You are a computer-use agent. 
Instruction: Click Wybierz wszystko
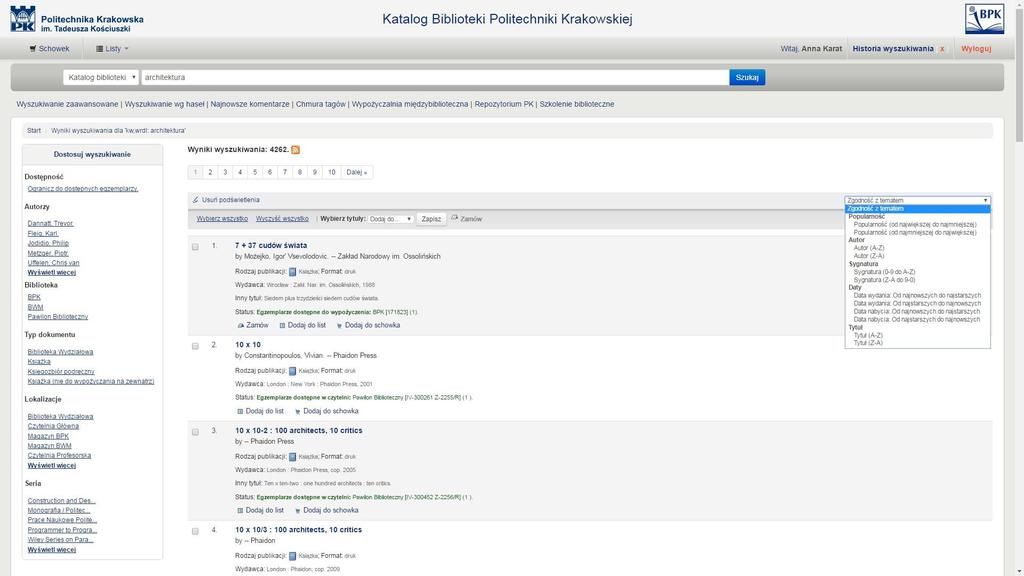222,219
